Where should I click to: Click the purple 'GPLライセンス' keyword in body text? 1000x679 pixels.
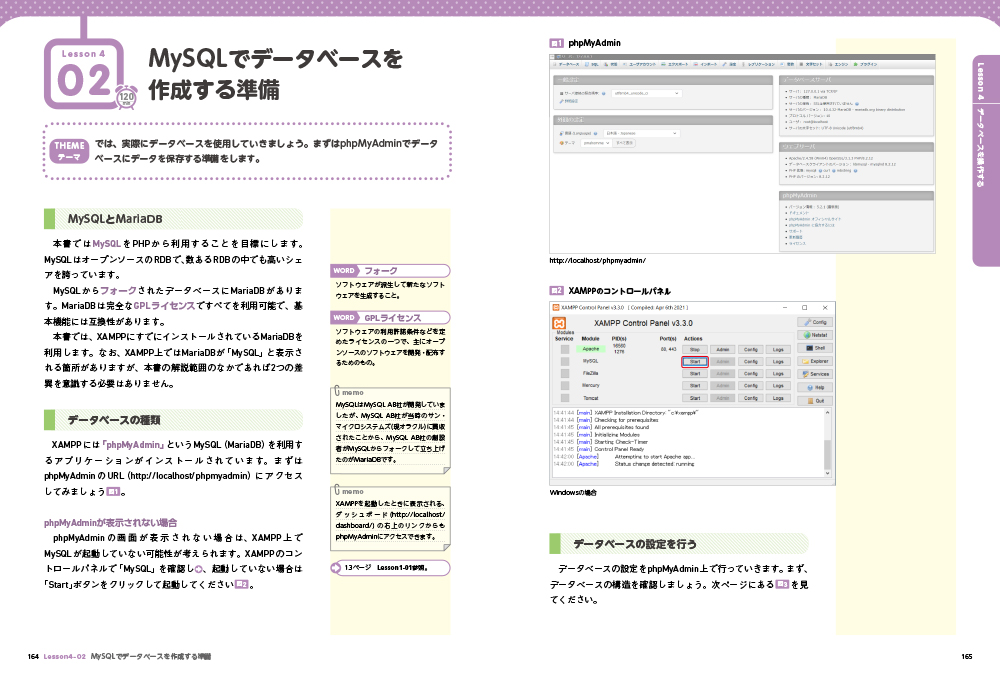pos(164,305)
